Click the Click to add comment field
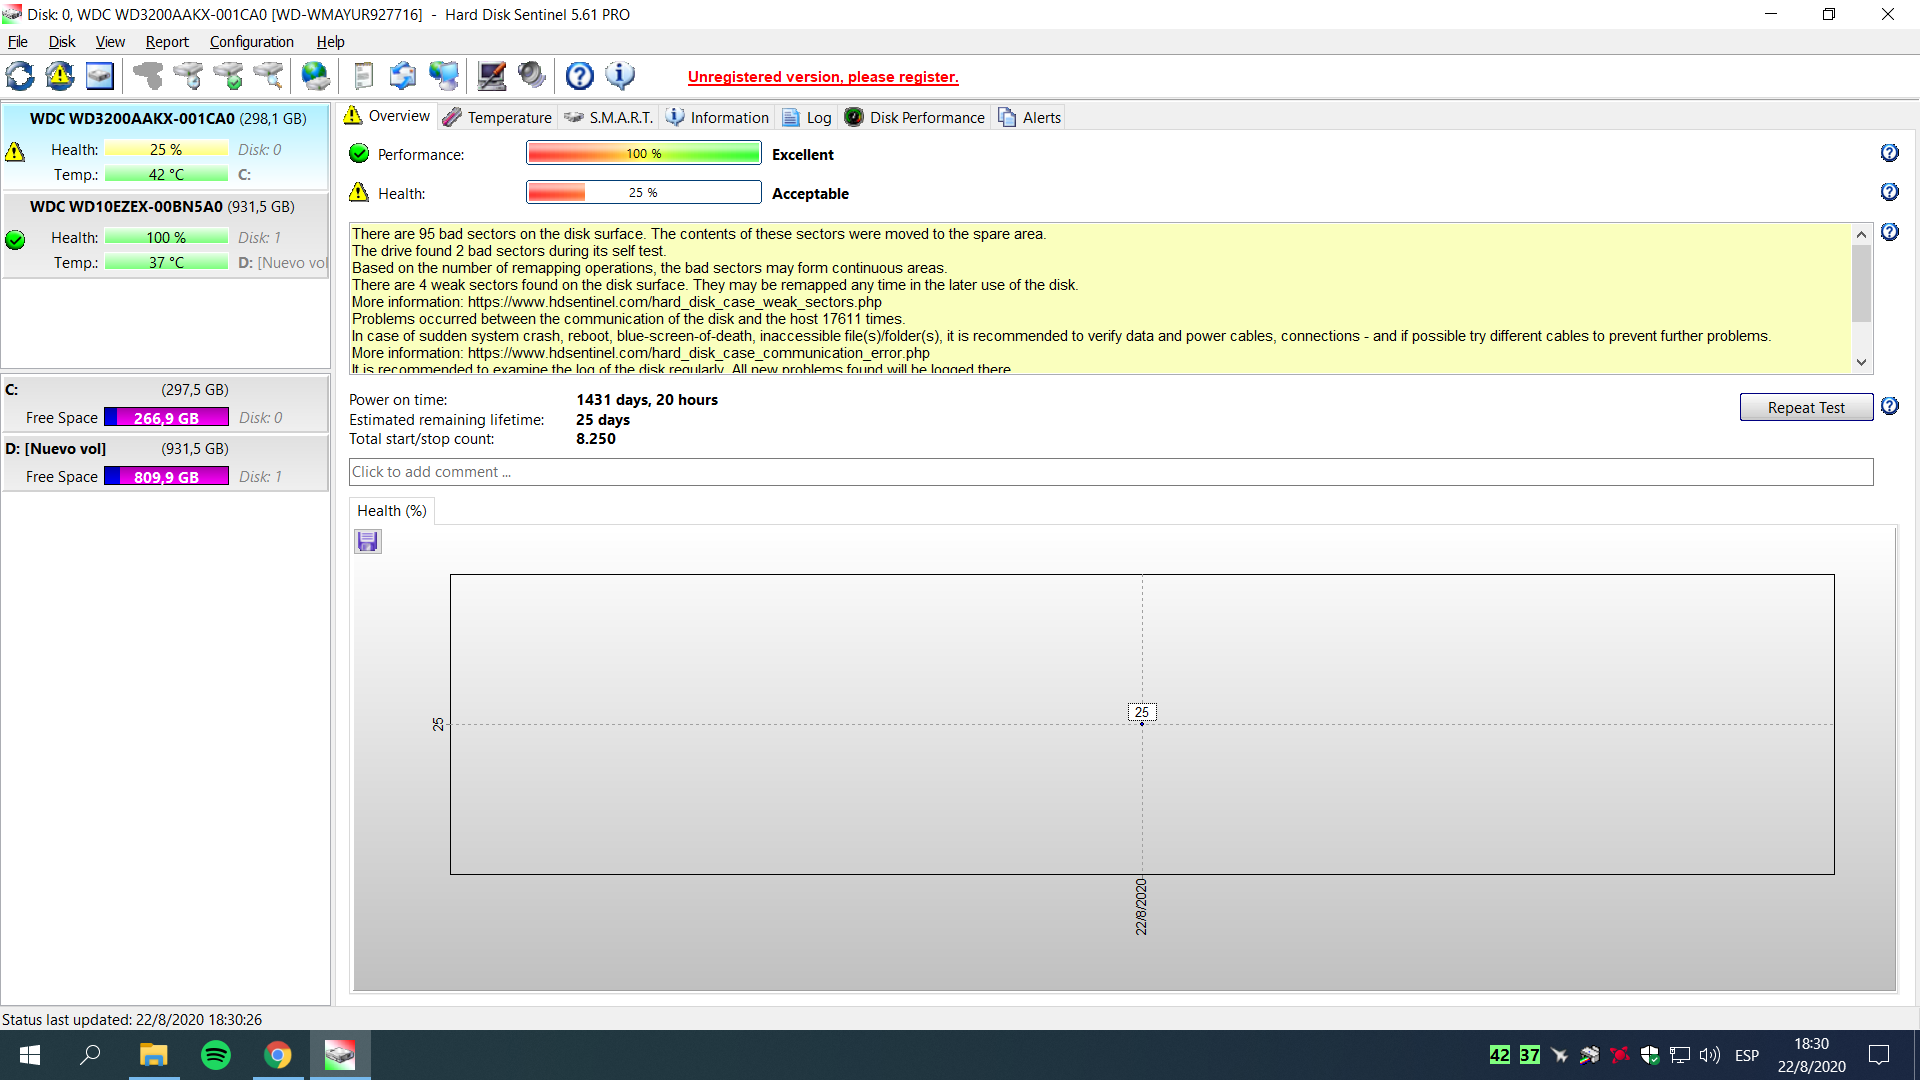The height and width of the screenshot is (1080, 1920). click(1111, 472)
